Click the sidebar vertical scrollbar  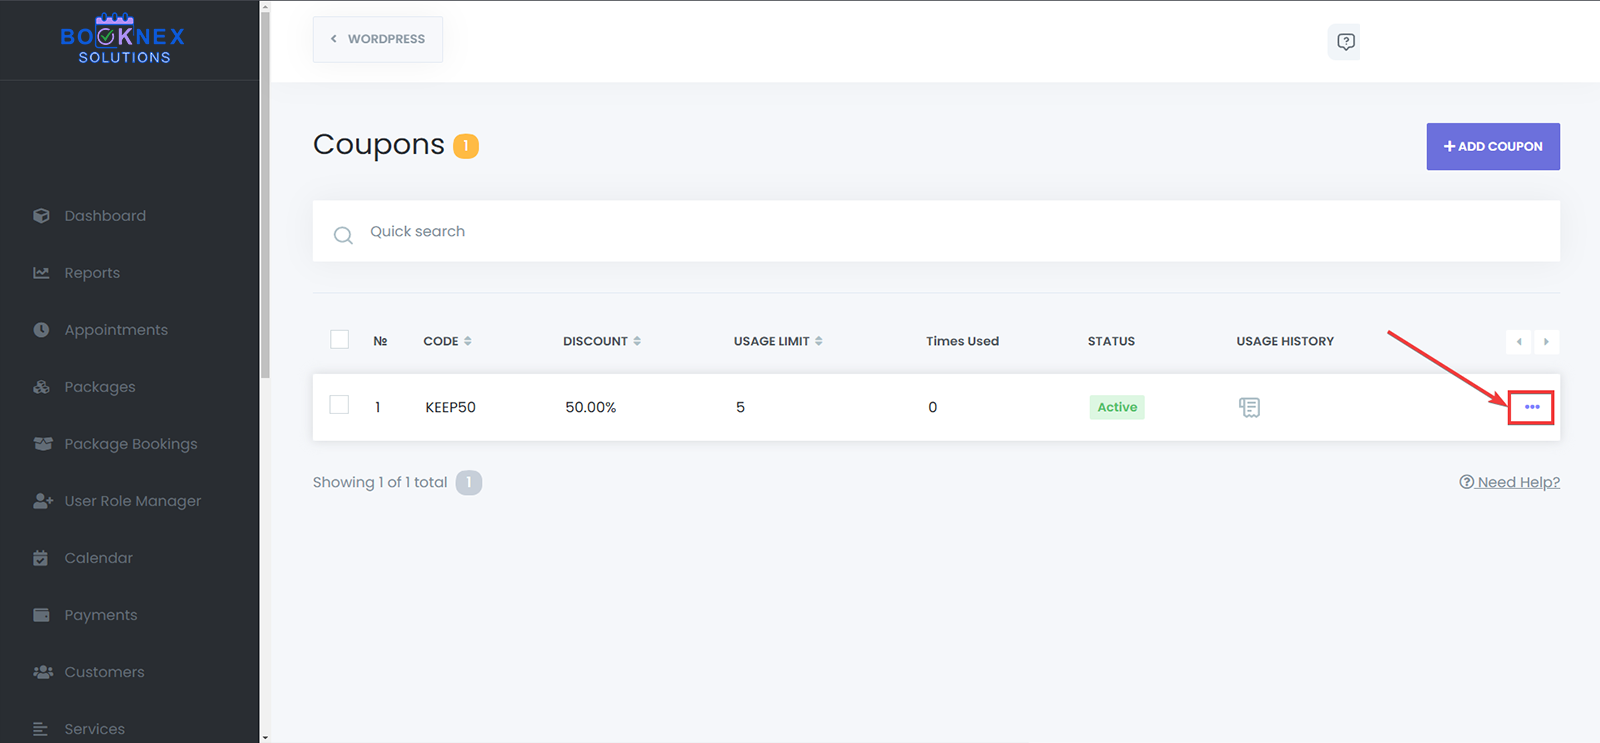coord(265,200)
